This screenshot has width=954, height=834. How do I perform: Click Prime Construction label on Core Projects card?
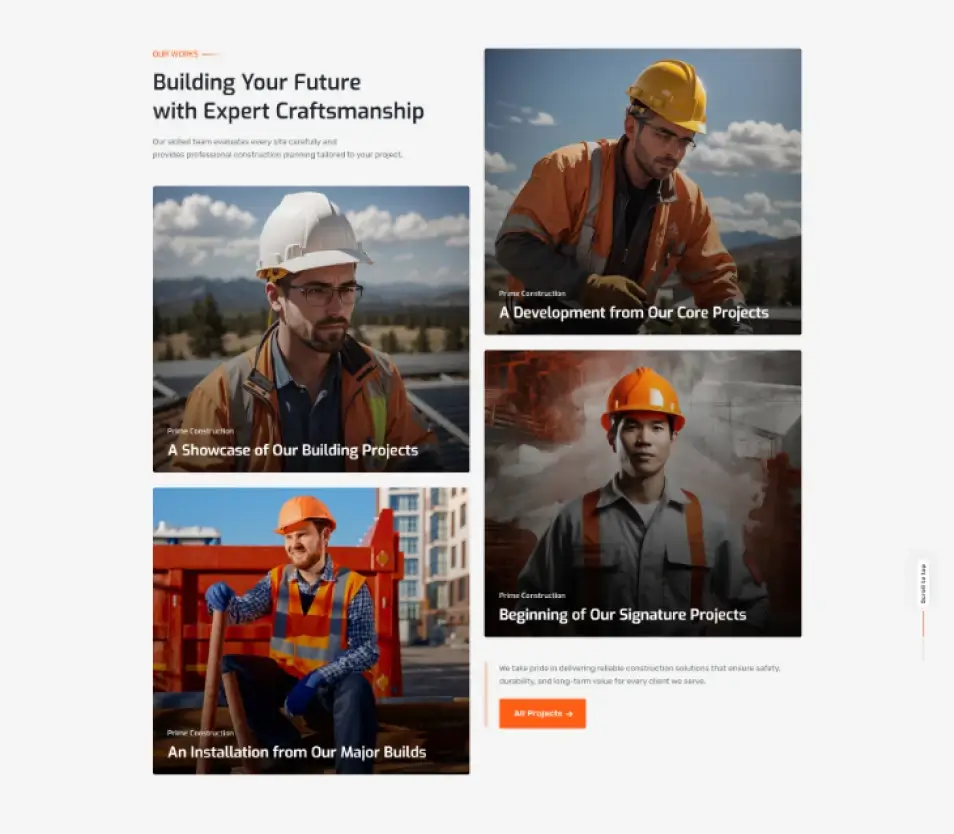tap(532, 293)
